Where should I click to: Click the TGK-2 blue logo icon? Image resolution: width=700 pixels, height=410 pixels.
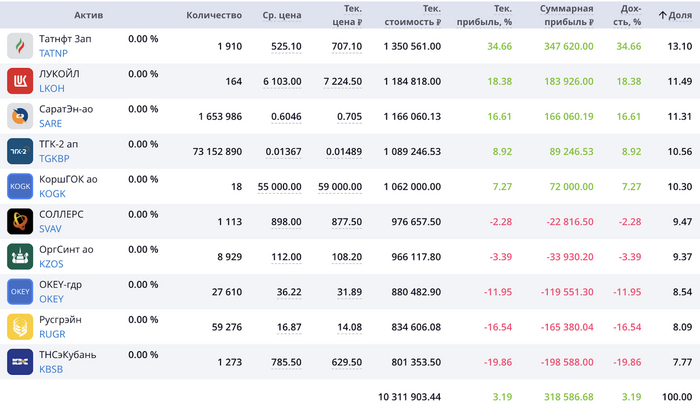[21, 151]
